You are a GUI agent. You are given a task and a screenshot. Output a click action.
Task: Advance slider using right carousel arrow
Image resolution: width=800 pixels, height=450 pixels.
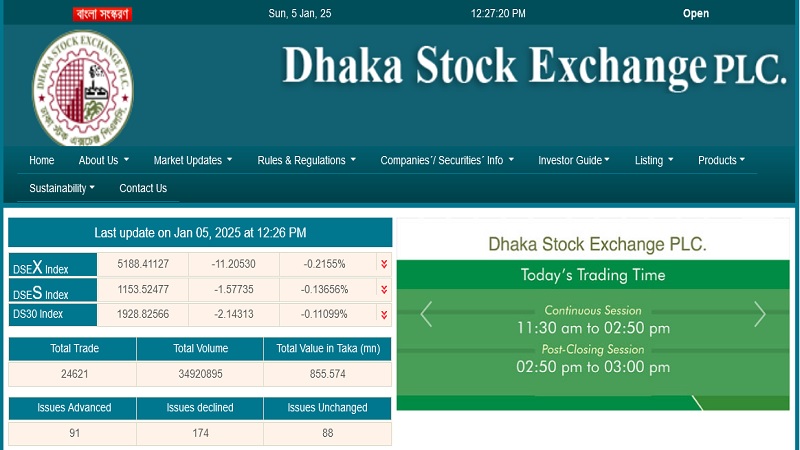point(759,314)
